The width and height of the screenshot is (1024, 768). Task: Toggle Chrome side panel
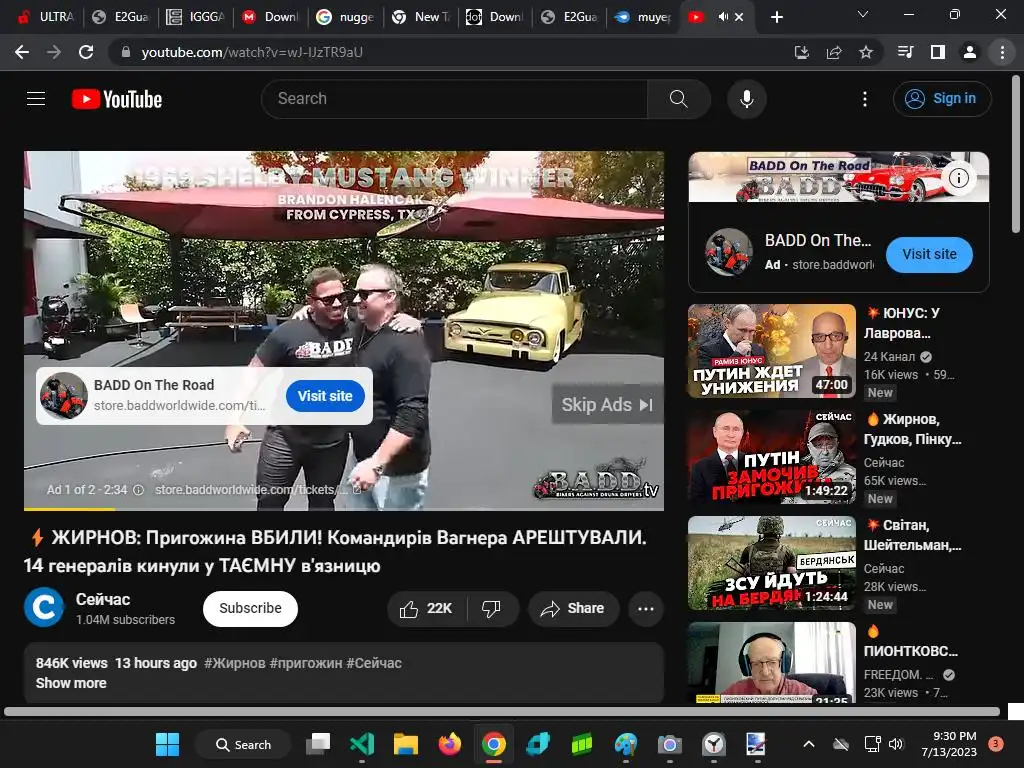coord(938,52)
